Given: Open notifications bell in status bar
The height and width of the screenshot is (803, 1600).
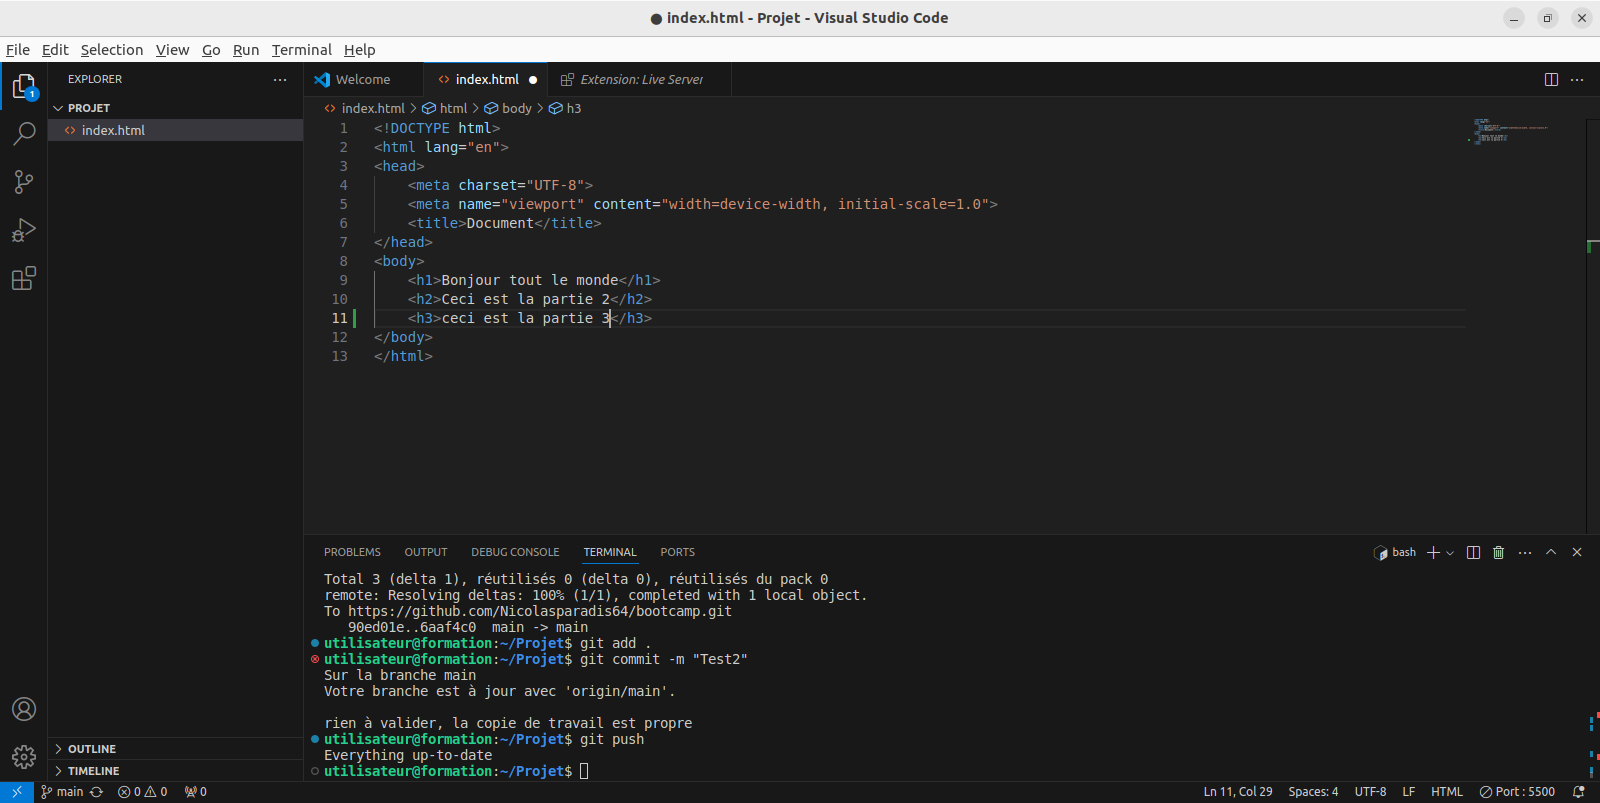Looking at the screenshot, I should pos(1579,792).
